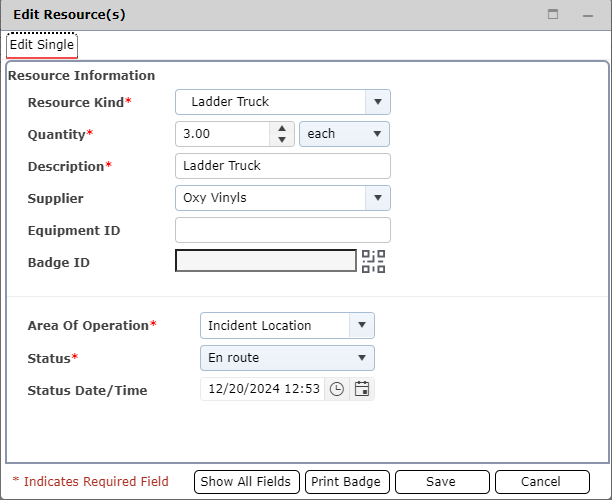
Task: Click the 'Description' label
Action: click(x=66, y=167)
